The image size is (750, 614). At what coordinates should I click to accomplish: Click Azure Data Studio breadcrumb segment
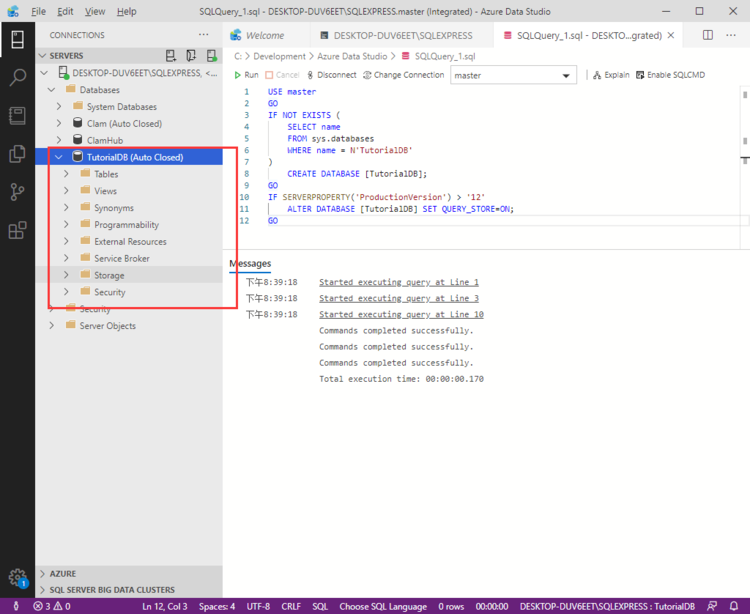352,56
